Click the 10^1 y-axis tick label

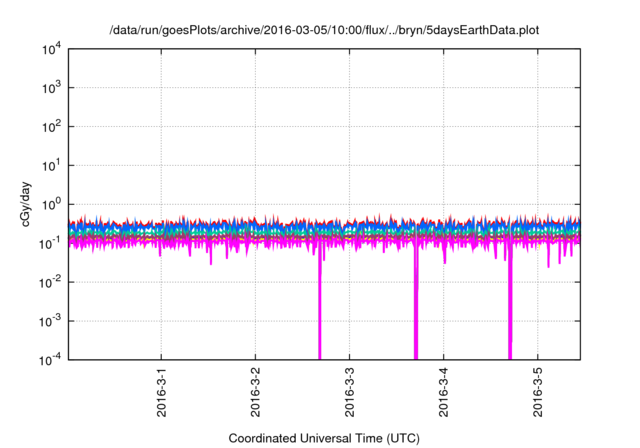(x=51, y=165)
